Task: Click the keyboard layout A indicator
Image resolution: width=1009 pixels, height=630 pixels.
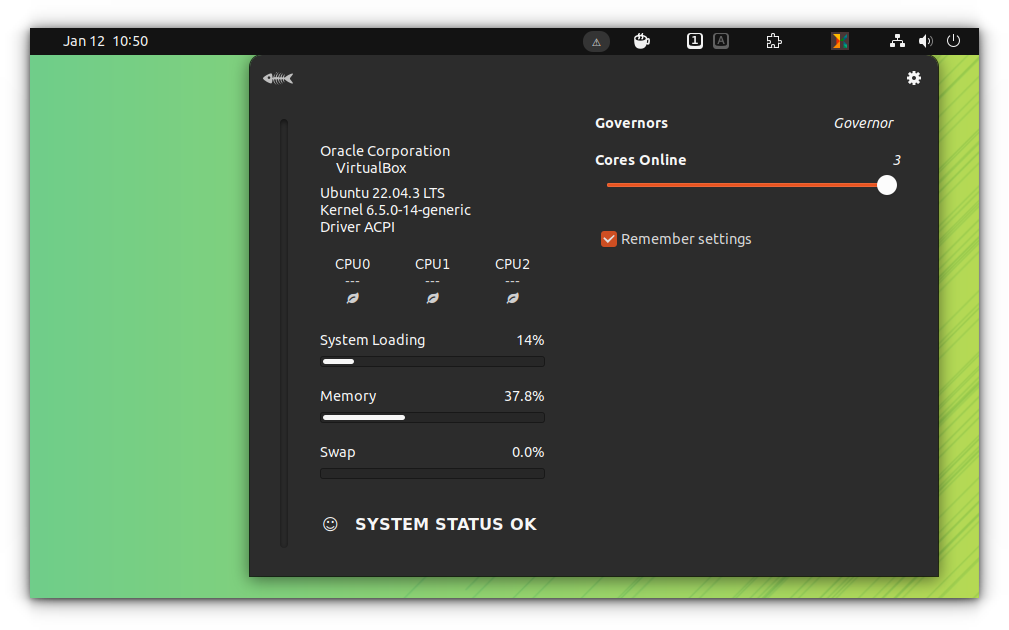Action: (x=721, y=41)
